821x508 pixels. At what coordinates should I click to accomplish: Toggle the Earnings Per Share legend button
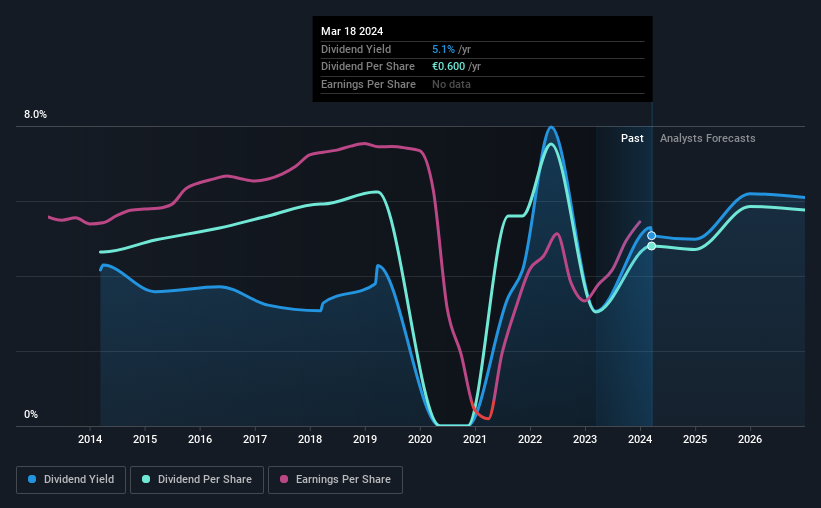(335, 480)
